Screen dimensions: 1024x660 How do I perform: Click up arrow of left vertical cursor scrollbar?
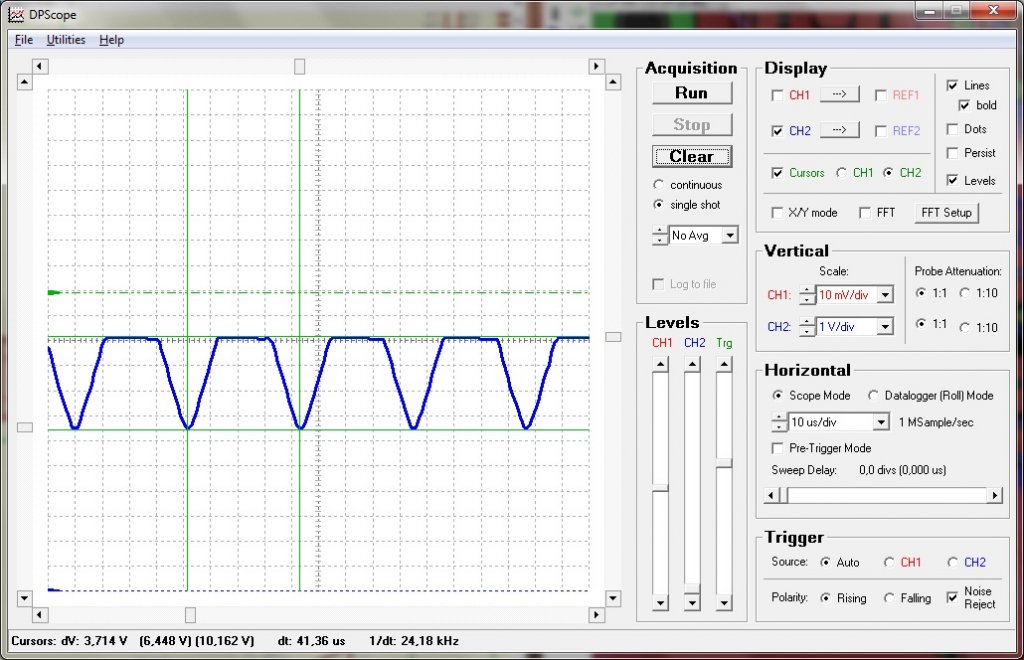24,82
